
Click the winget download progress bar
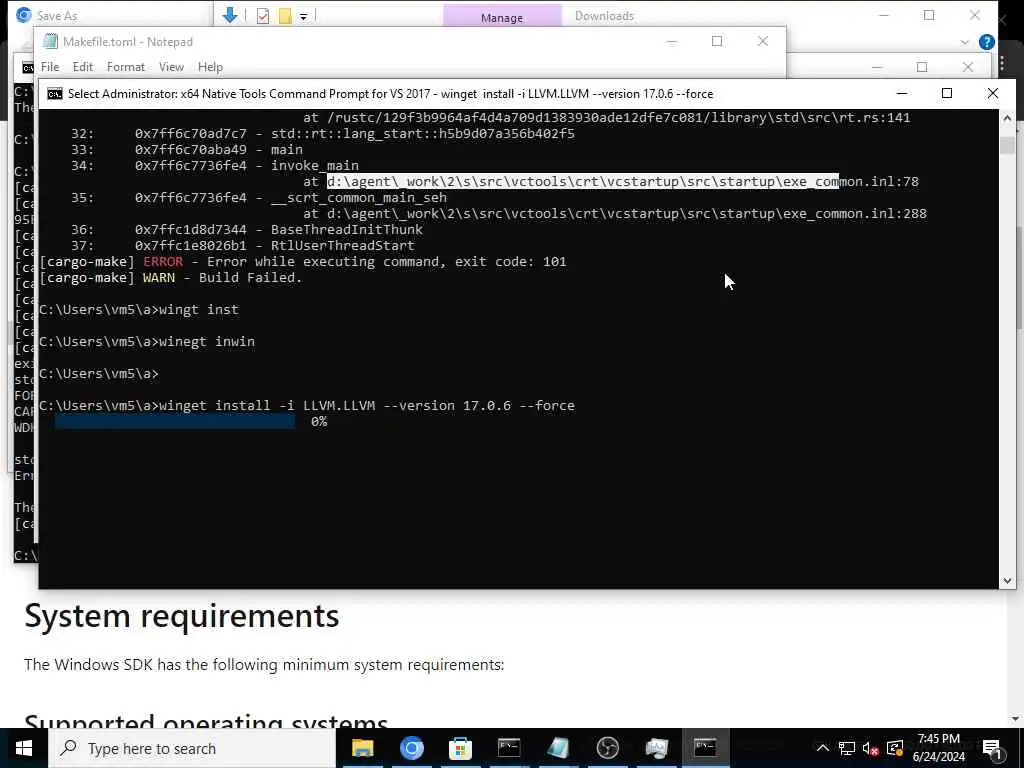tap(175, 422)
